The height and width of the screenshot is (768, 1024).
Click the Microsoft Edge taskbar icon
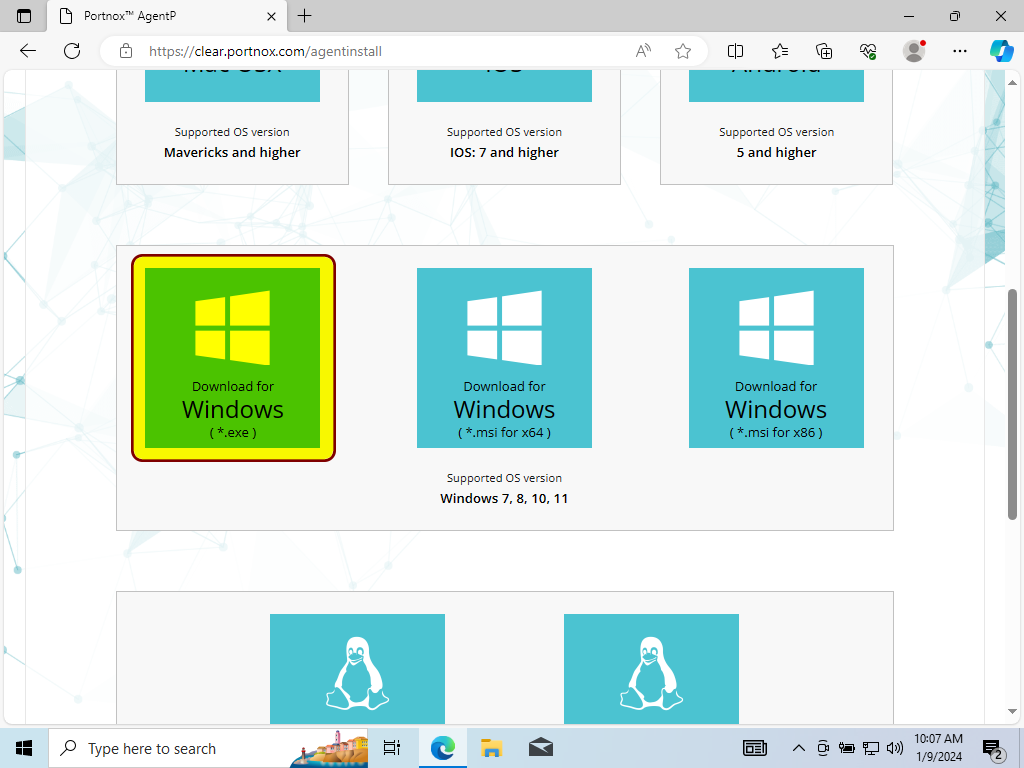click(442, 748)
